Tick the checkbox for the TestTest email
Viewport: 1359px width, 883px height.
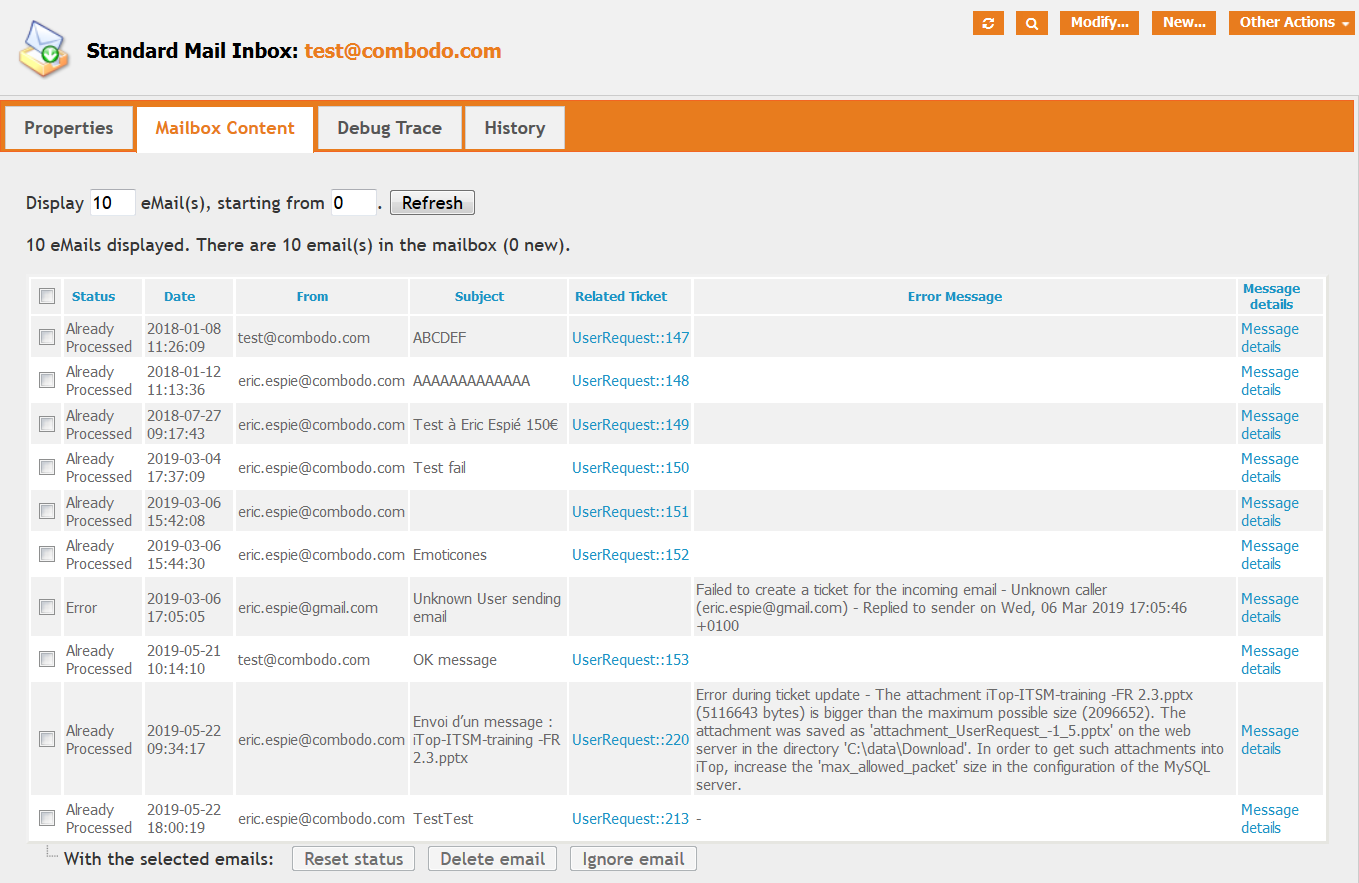pyautogui.click(x=47, y=818)
